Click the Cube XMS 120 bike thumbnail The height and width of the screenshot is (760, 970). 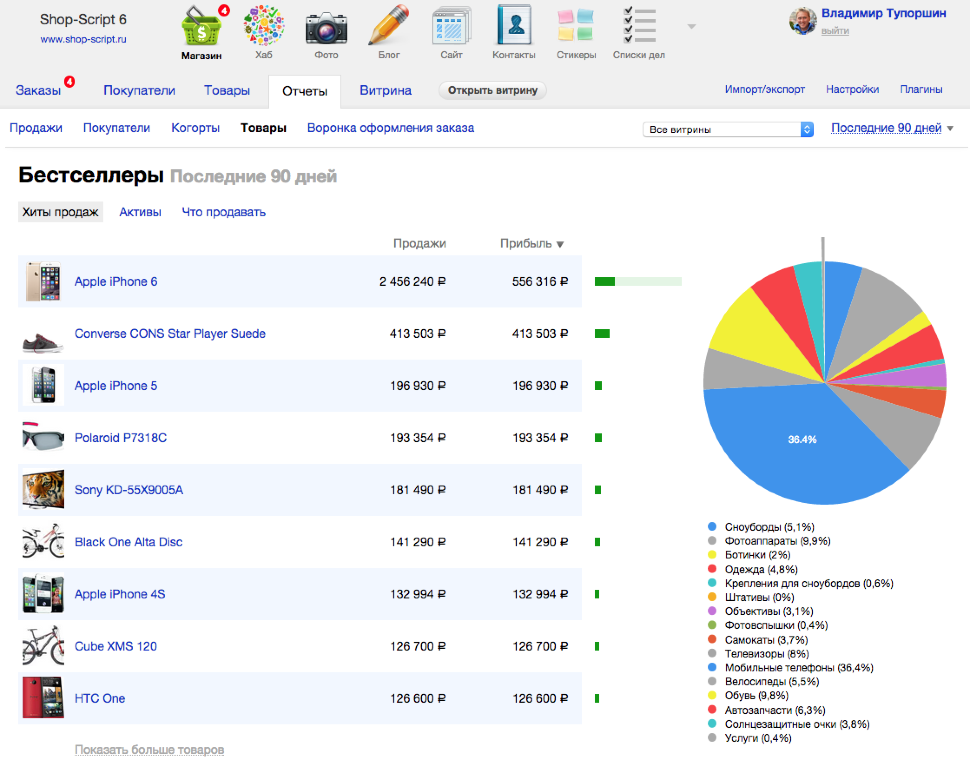coord(43,646)
